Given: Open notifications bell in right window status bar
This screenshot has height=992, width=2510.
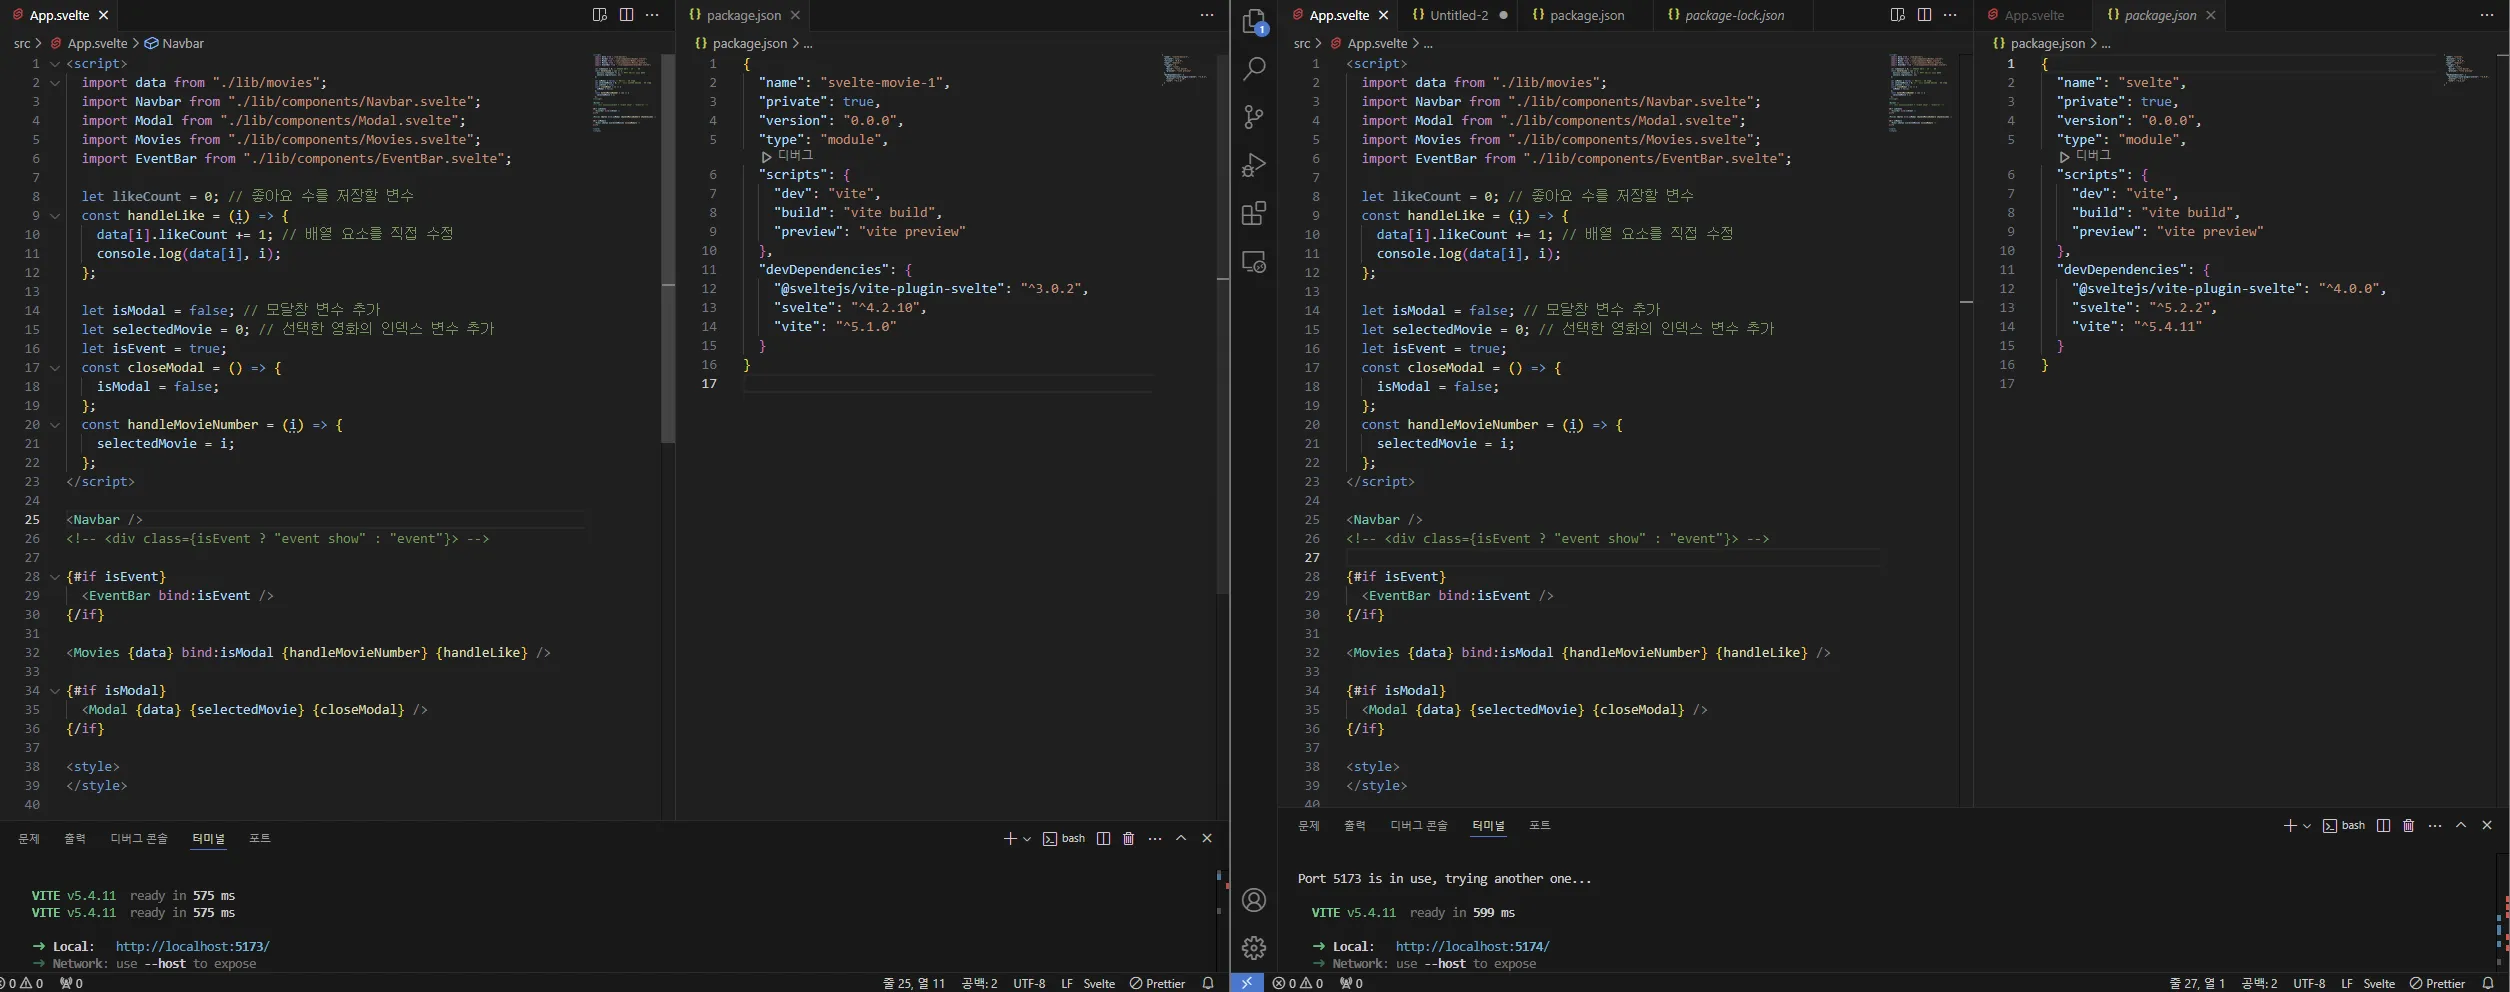Looking at the screenshot, I should coord(2488,983).
